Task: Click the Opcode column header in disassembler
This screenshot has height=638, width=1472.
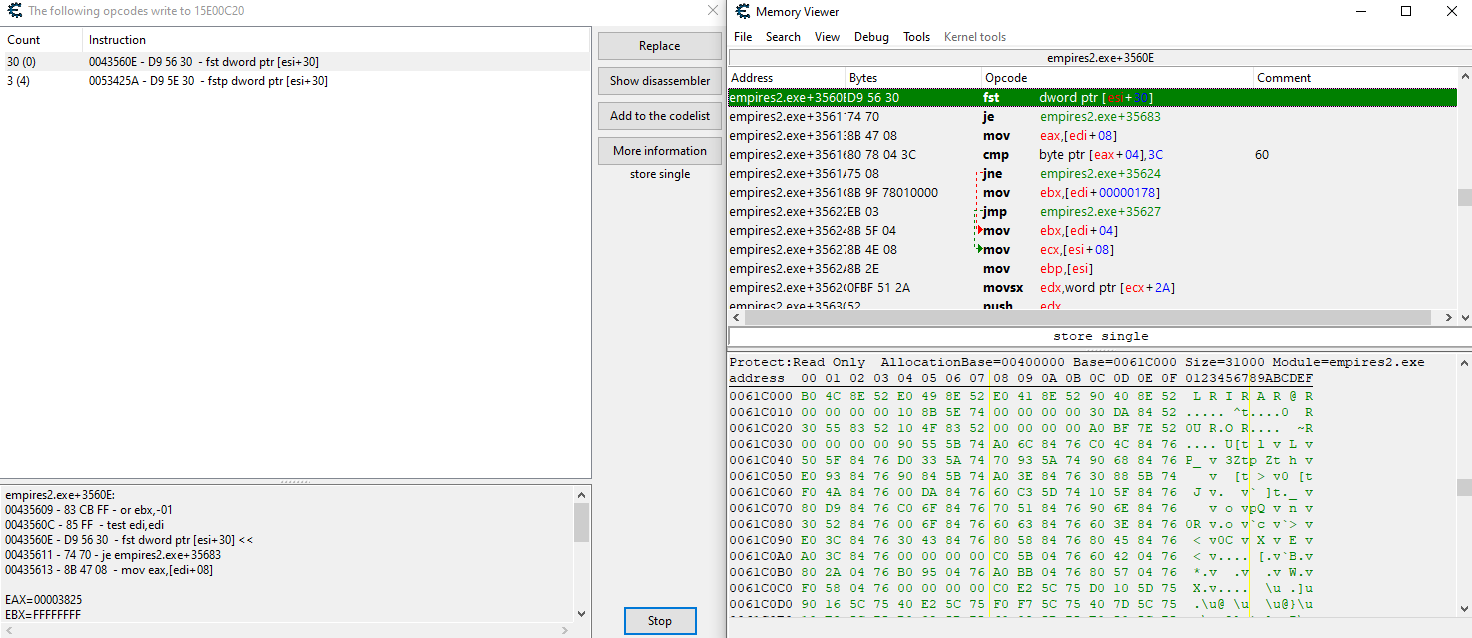Action: click(x=1117, y=78)
